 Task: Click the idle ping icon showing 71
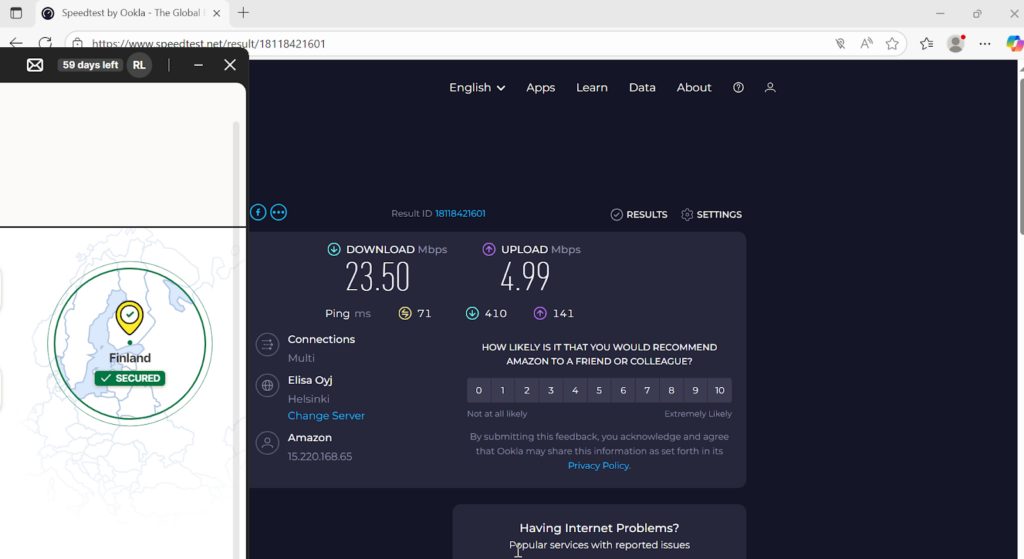click(x=405, y=313)
